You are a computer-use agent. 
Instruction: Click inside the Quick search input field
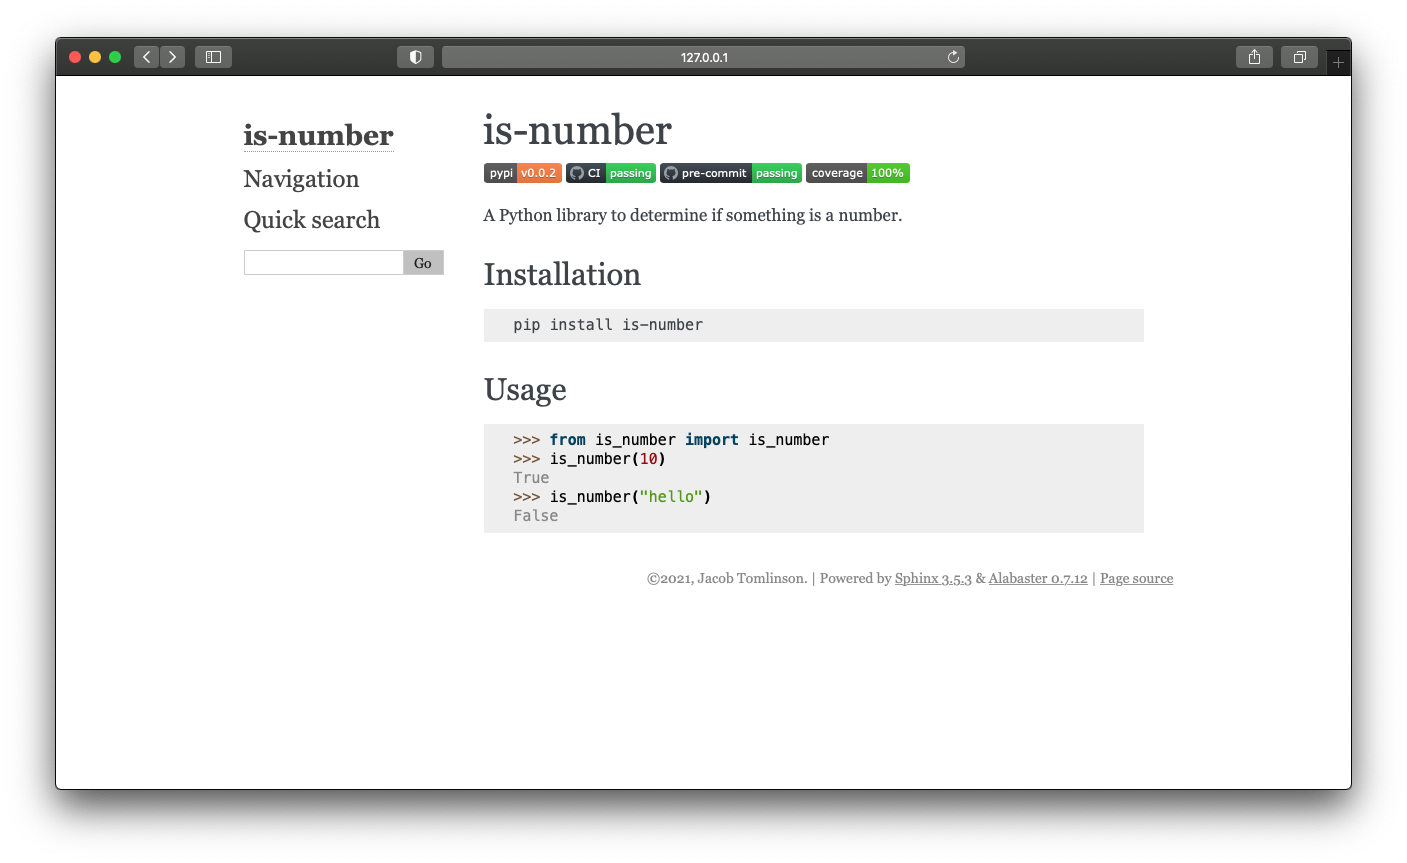pos(323,262)
